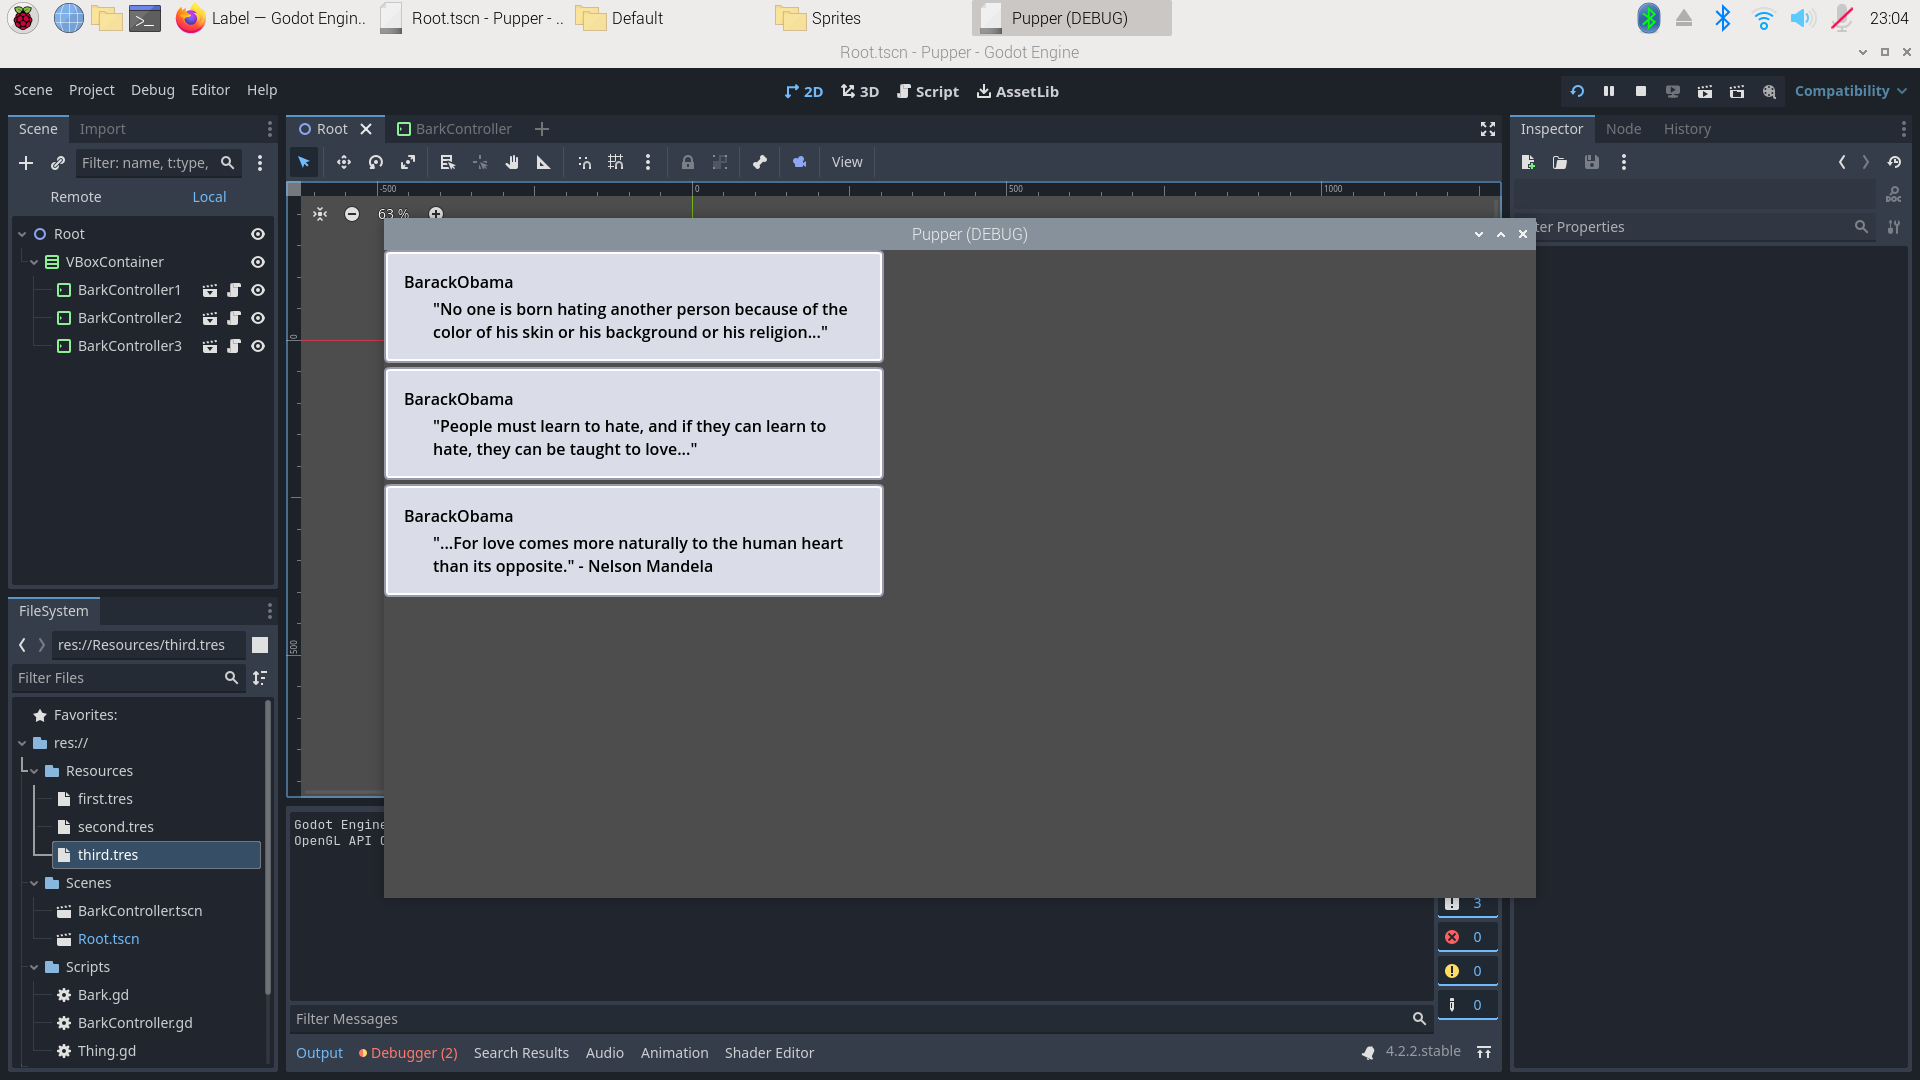
Task: Open the property filter tools icon
Action: [x=1894, y=227]
